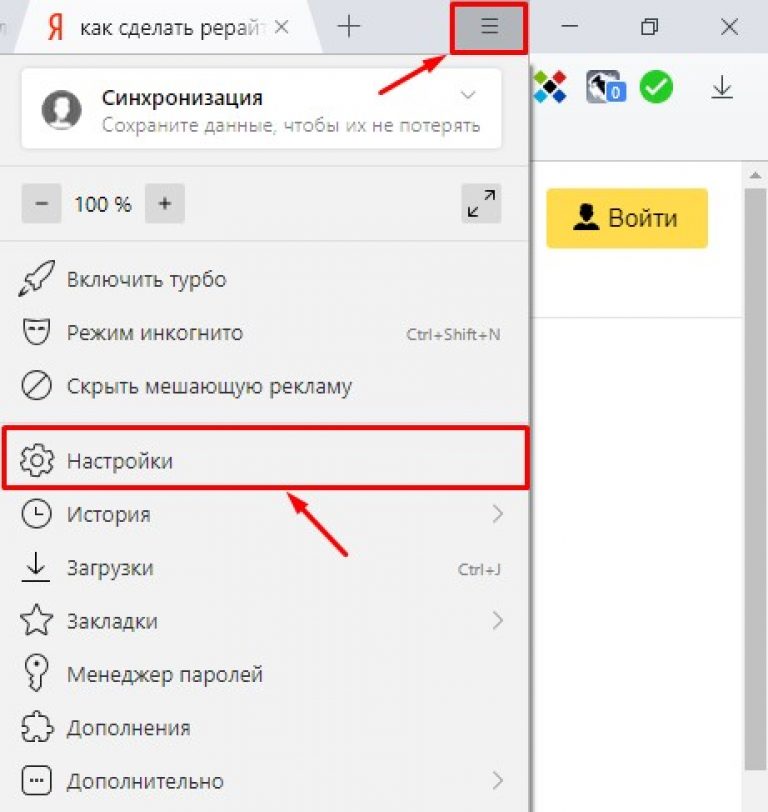Image resolution: width=768 pixels, height=812 pixels.
Task: Click the extension icon with badge 0
Action: (605, 86)
